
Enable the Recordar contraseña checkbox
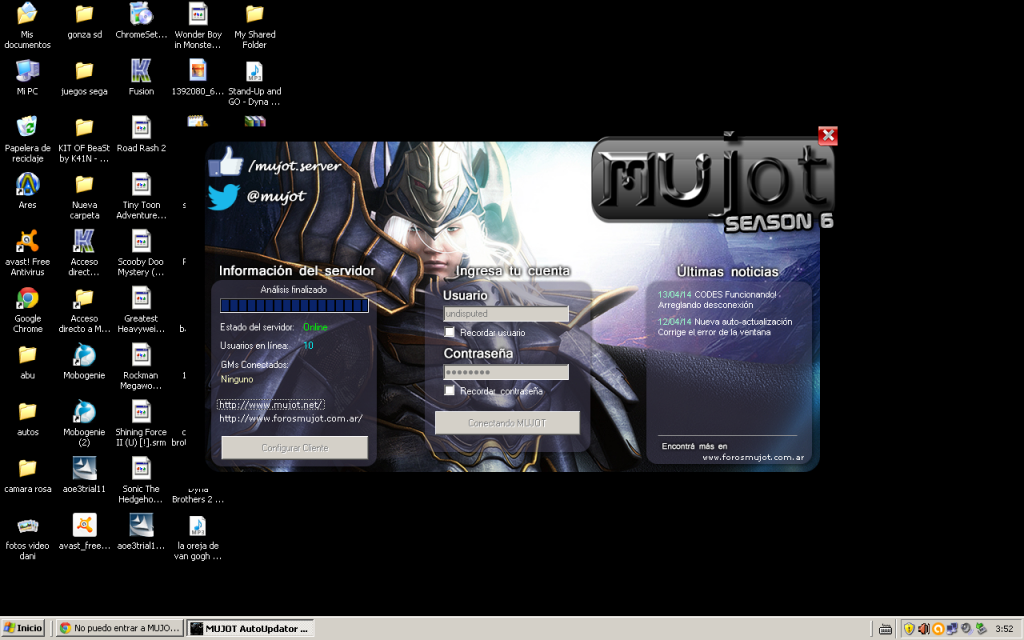pyautogui.click(x=450, y=390)
